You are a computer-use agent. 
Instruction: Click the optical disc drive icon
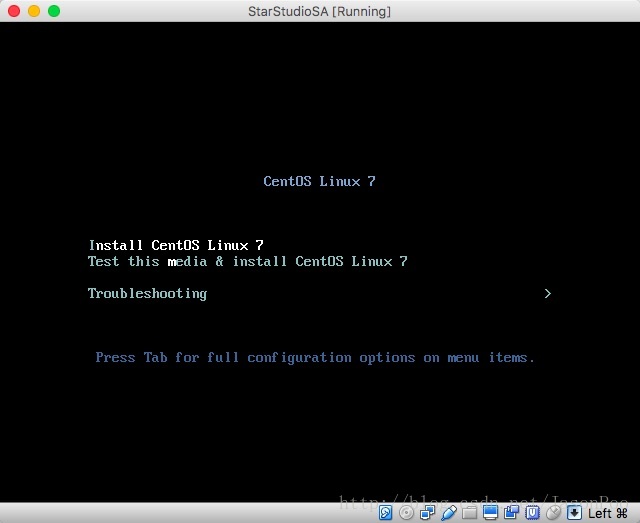click(407, 513)
